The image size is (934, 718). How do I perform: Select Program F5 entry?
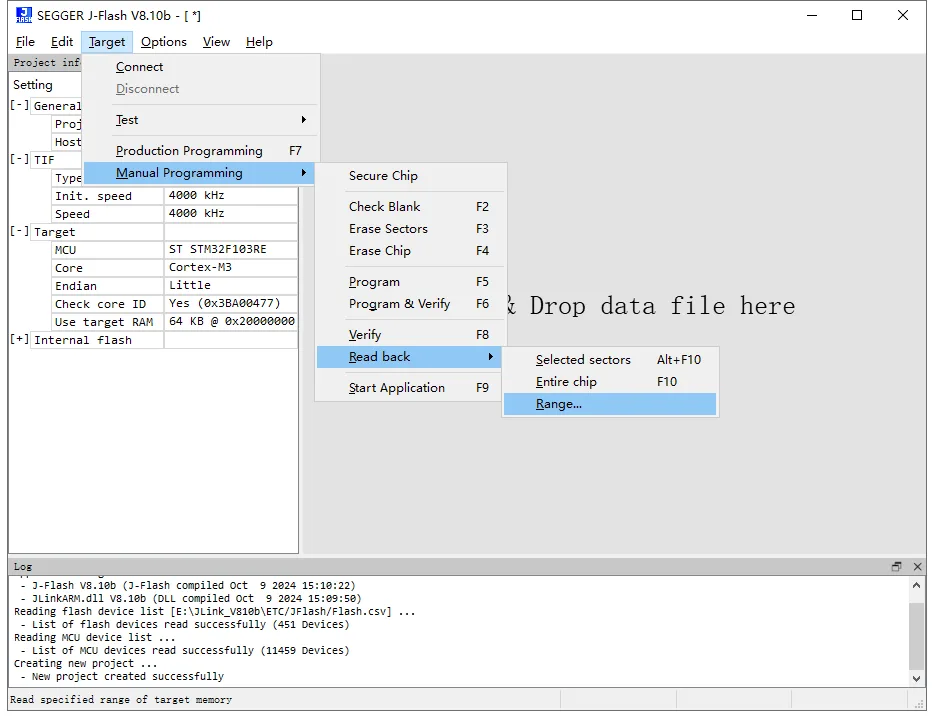[411, 282]
